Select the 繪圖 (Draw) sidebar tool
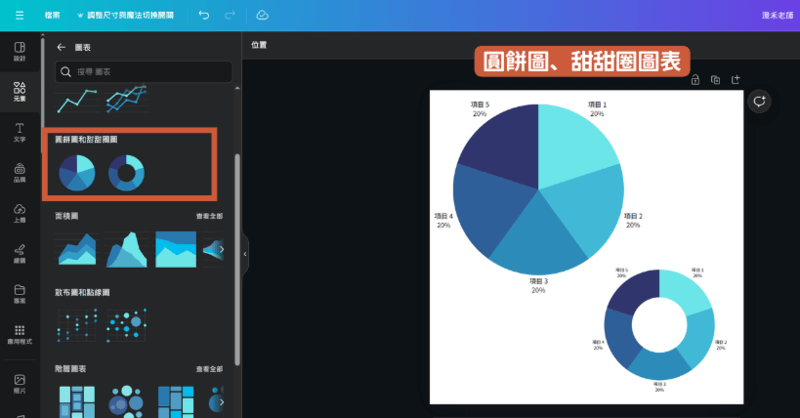 tap(19, 253)
